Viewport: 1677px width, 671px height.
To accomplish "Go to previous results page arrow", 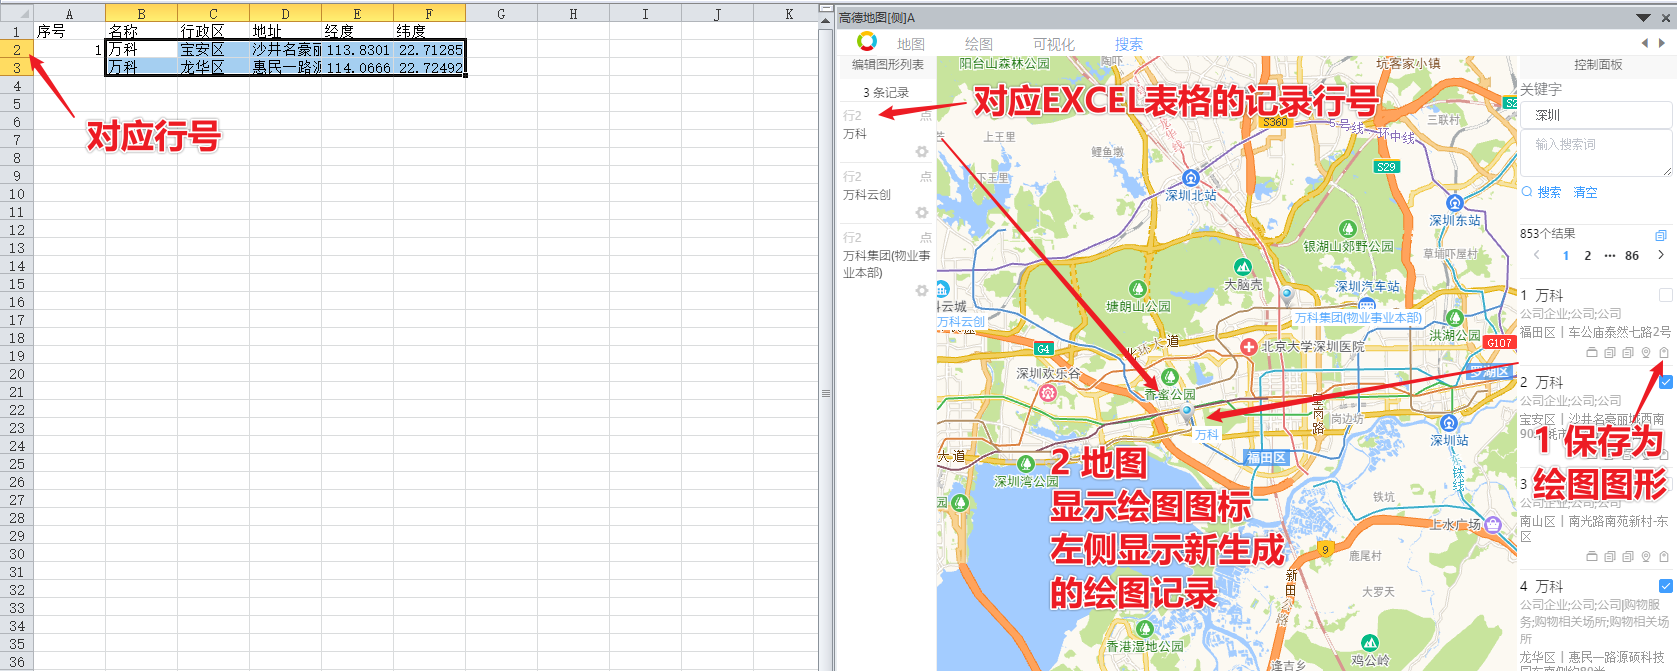I will [x=1537, y=255].
